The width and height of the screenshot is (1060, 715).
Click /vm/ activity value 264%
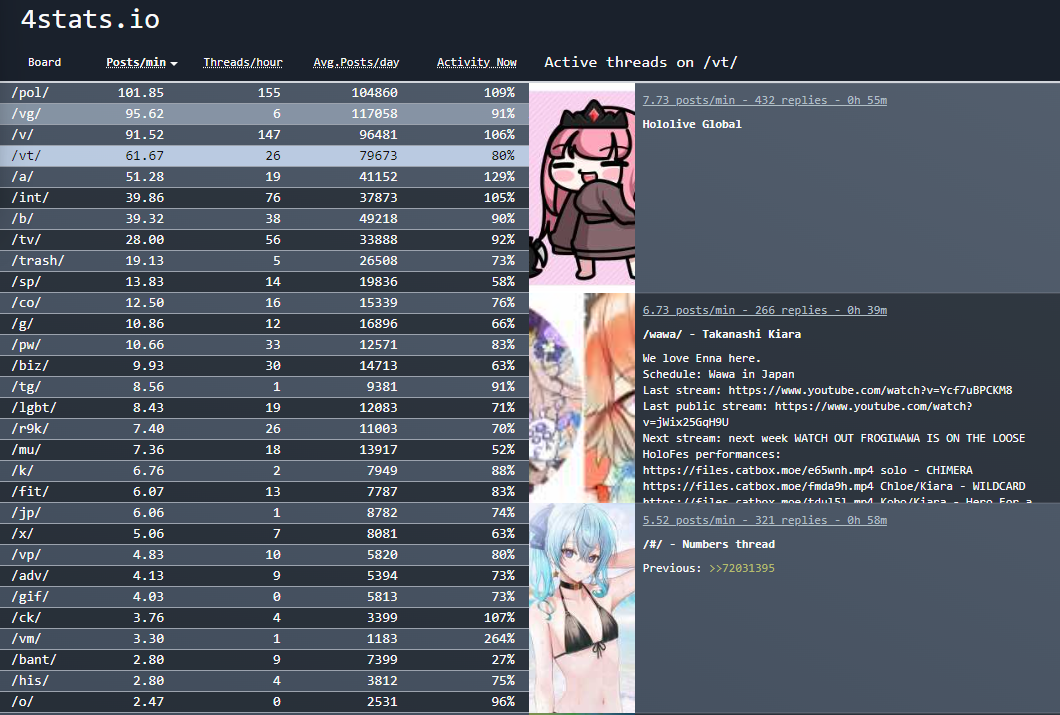coord(499,638)
